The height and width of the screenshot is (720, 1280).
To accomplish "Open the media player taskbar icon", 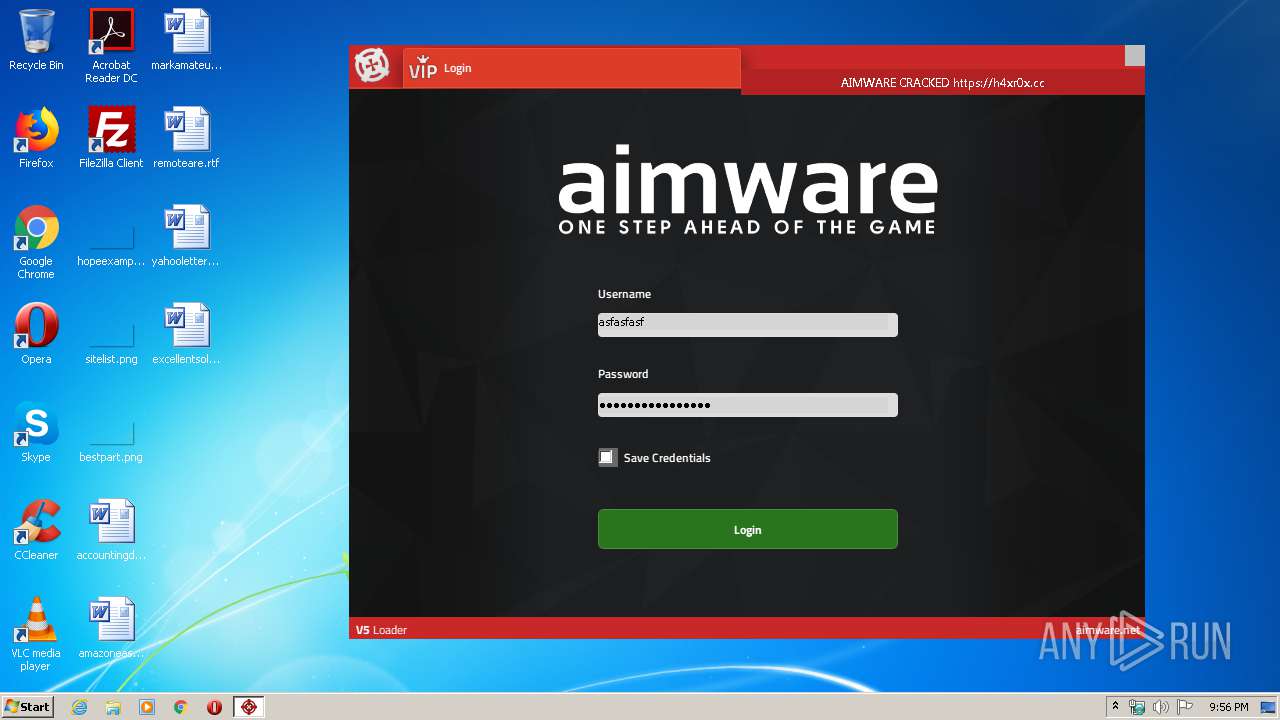I will (147, 707).
